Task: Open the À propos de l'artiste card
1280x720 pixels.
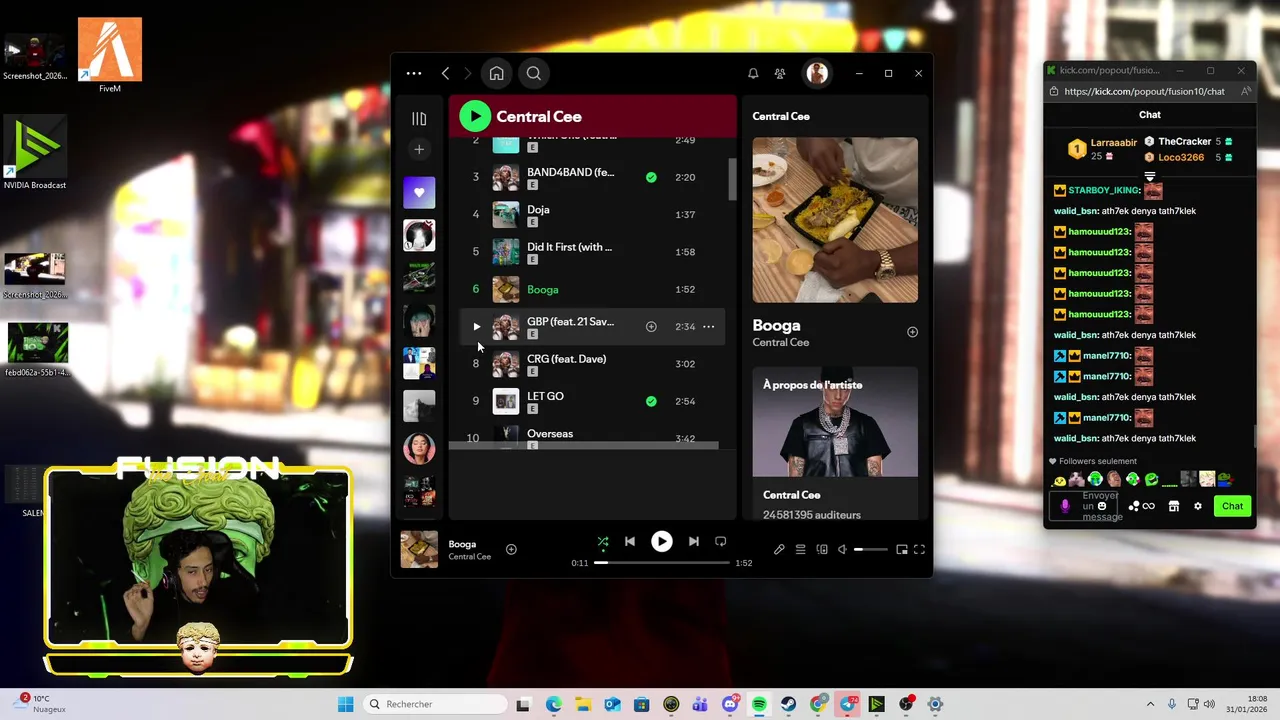Action: 835,443
